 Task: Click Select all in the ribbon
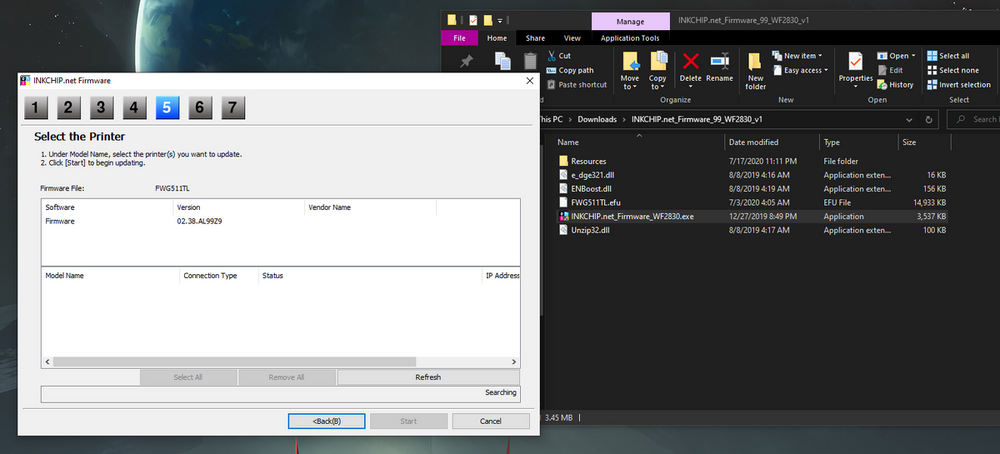coord(947,56)
